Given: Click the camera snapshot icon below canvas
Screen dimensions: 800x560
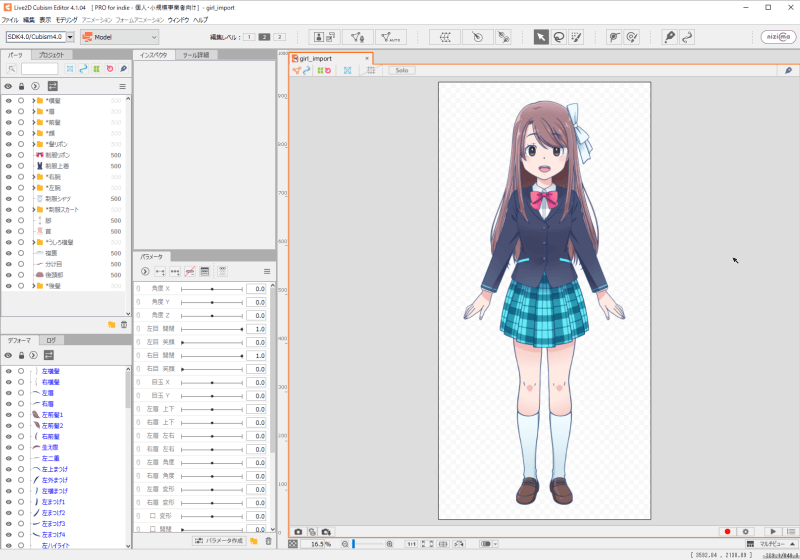Looking at the screenshot, I should (298, 531).
